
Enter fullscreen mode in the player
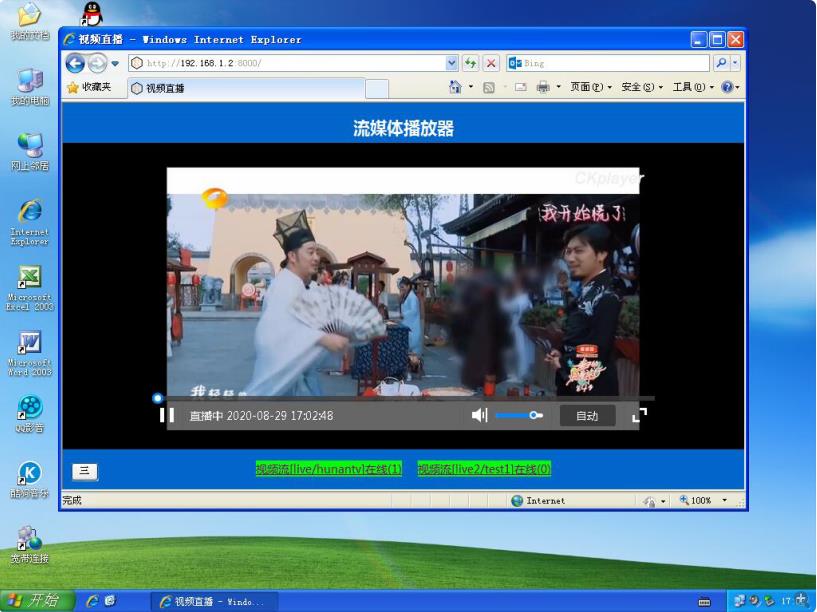(x=639, y=415)
